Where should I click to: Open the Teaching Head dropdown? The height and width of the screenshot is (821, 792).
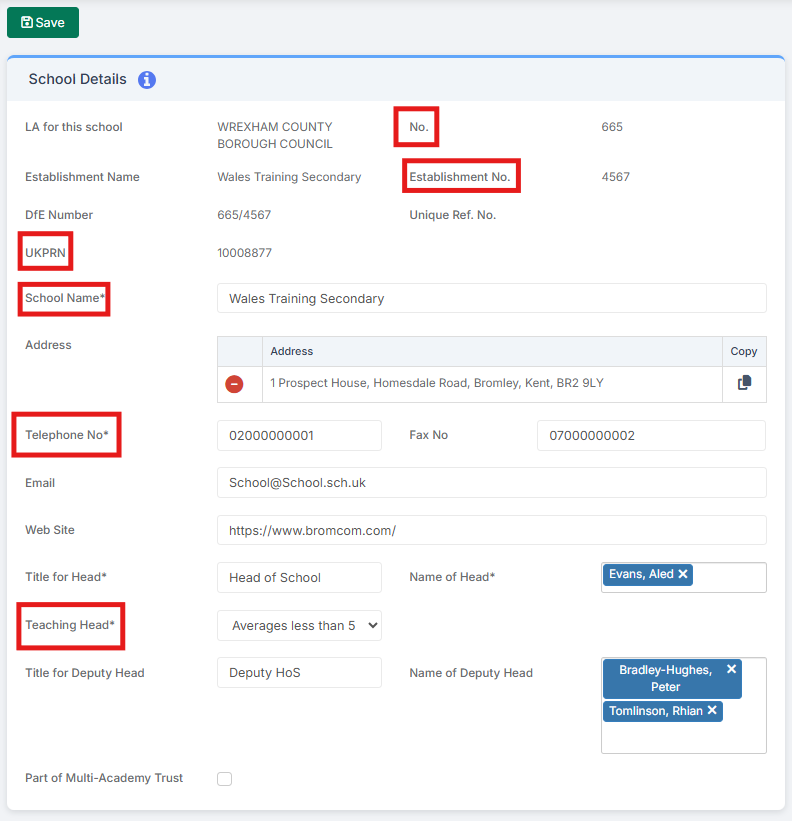(x=299, y=625)
